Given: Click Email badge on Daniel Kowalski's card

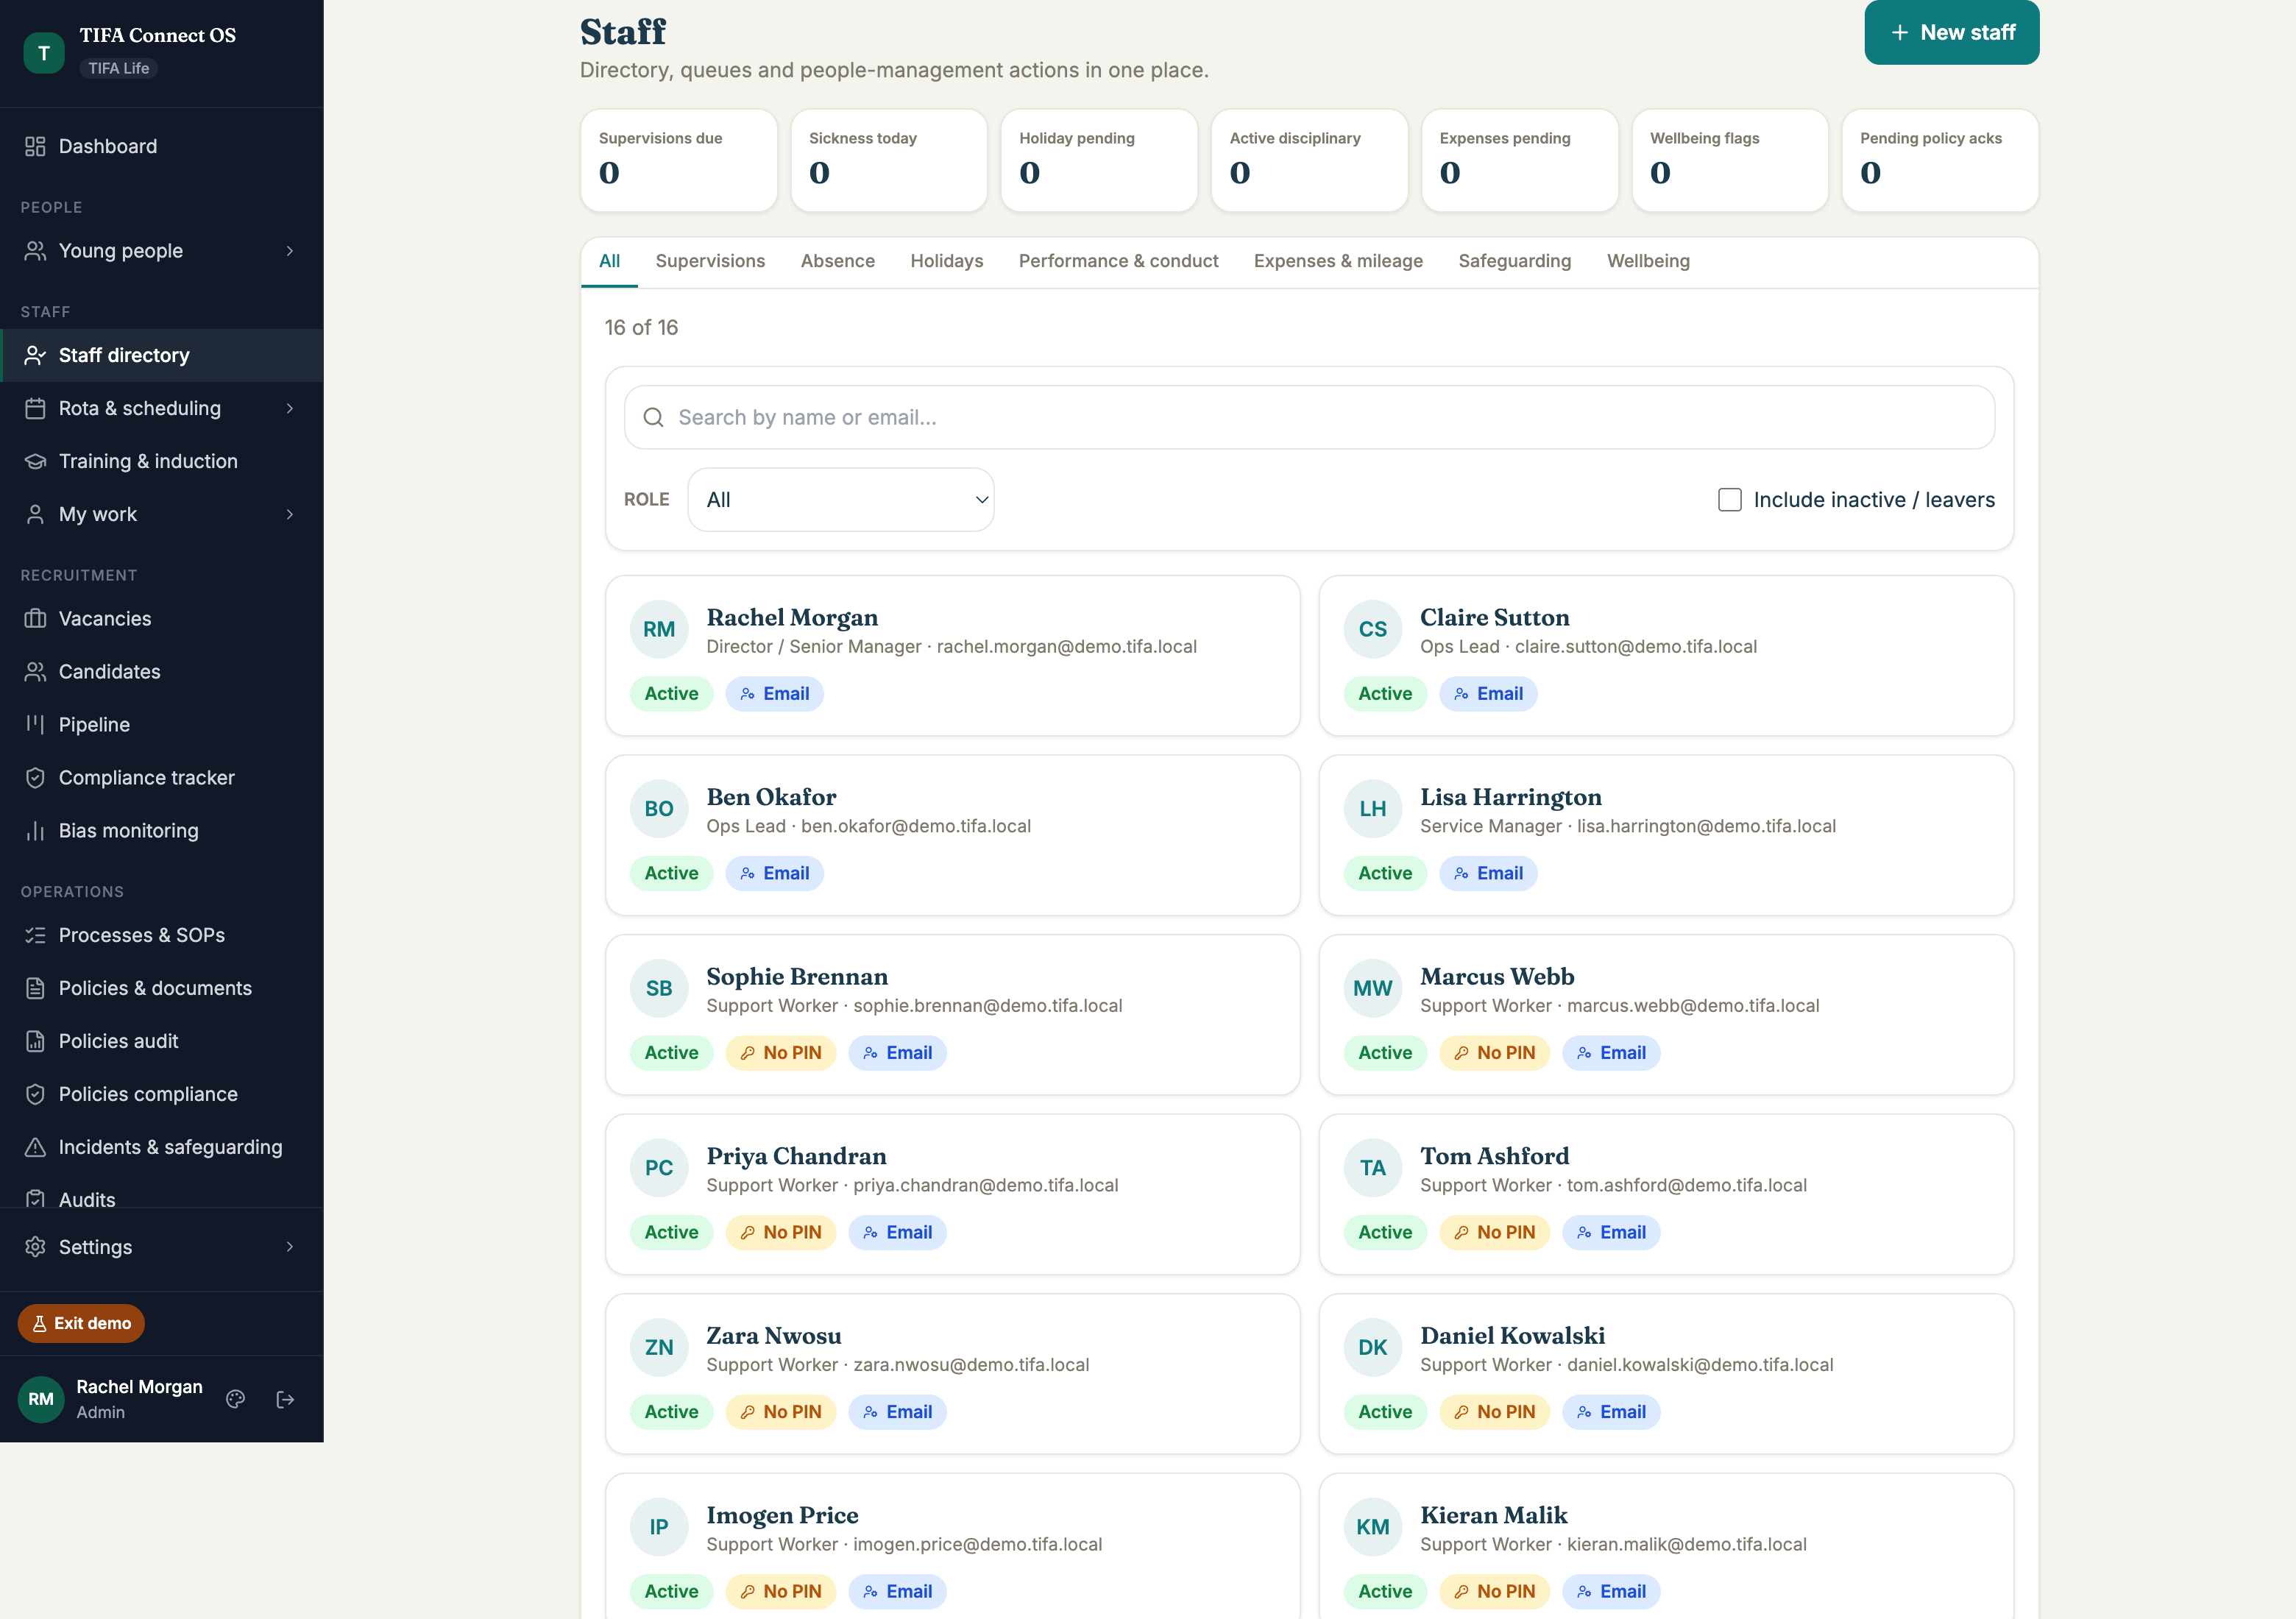Looking at the screenshot, I should click(x=1611, y=1412).
